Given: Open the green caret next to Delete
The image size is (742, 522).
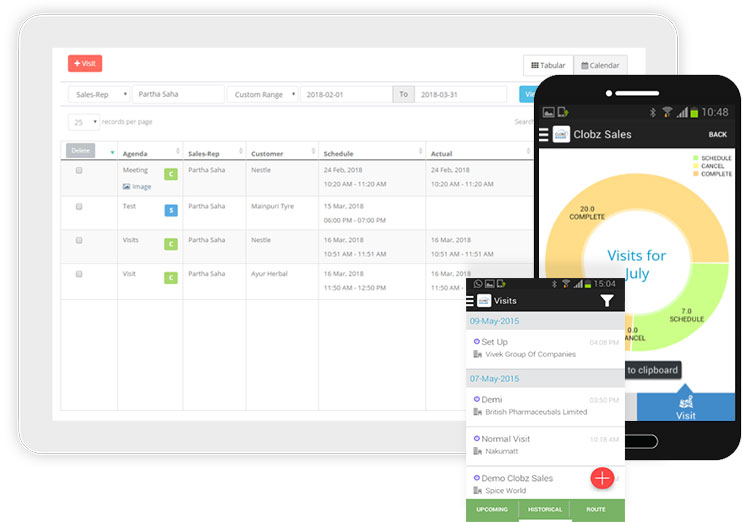Looking at the screenshot, I should [x=112, y=152].
